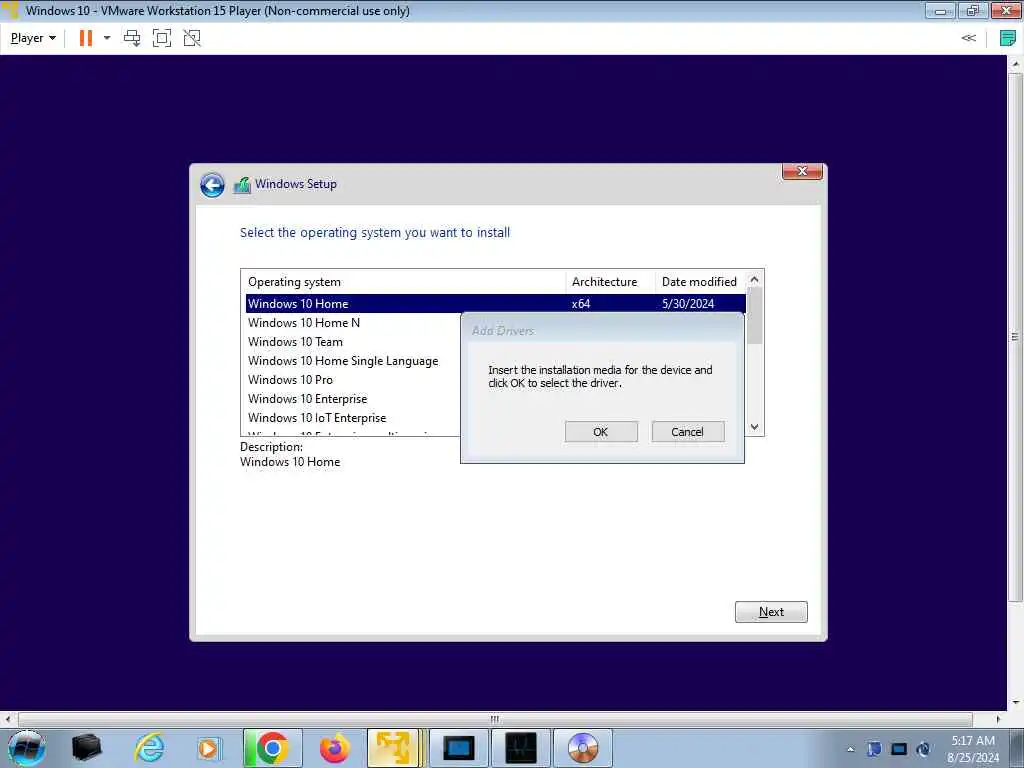Viewport: 1024px width, 768px height.
Task: Open the taskbar clock and date
Action: 973,749
